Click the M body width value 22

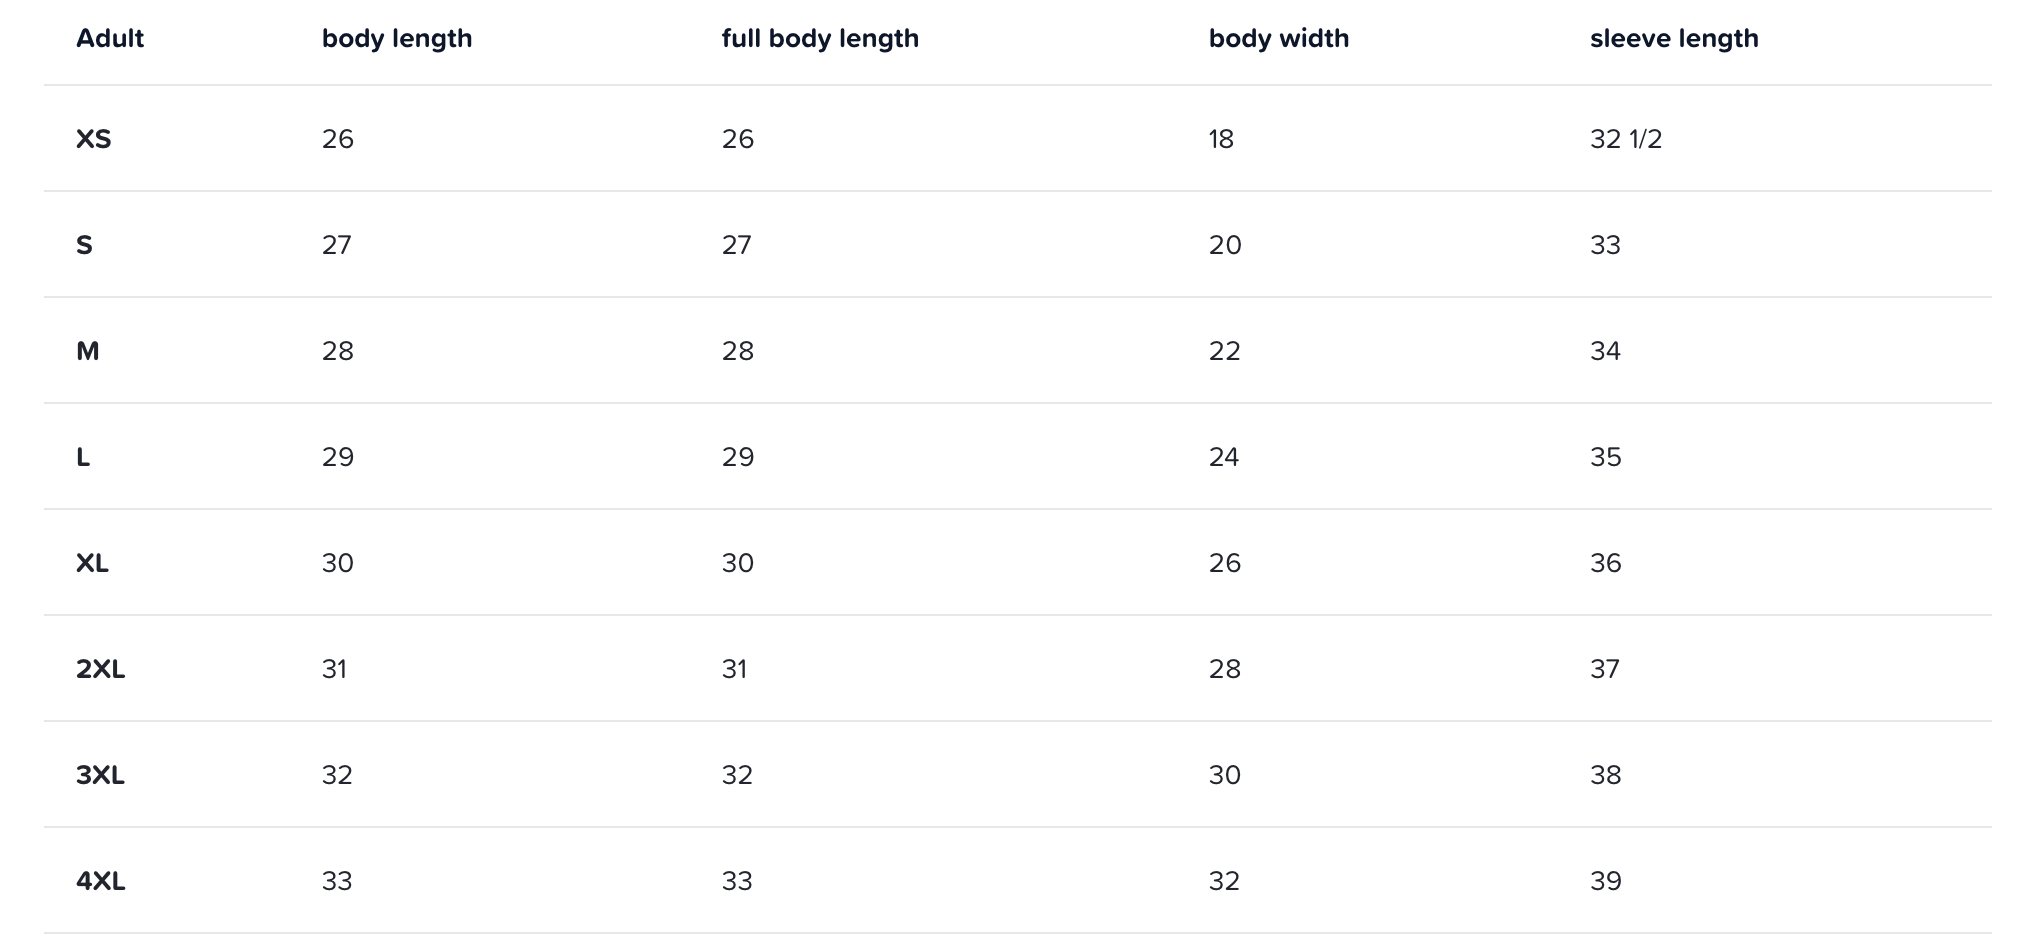[x=1224, y=351]
